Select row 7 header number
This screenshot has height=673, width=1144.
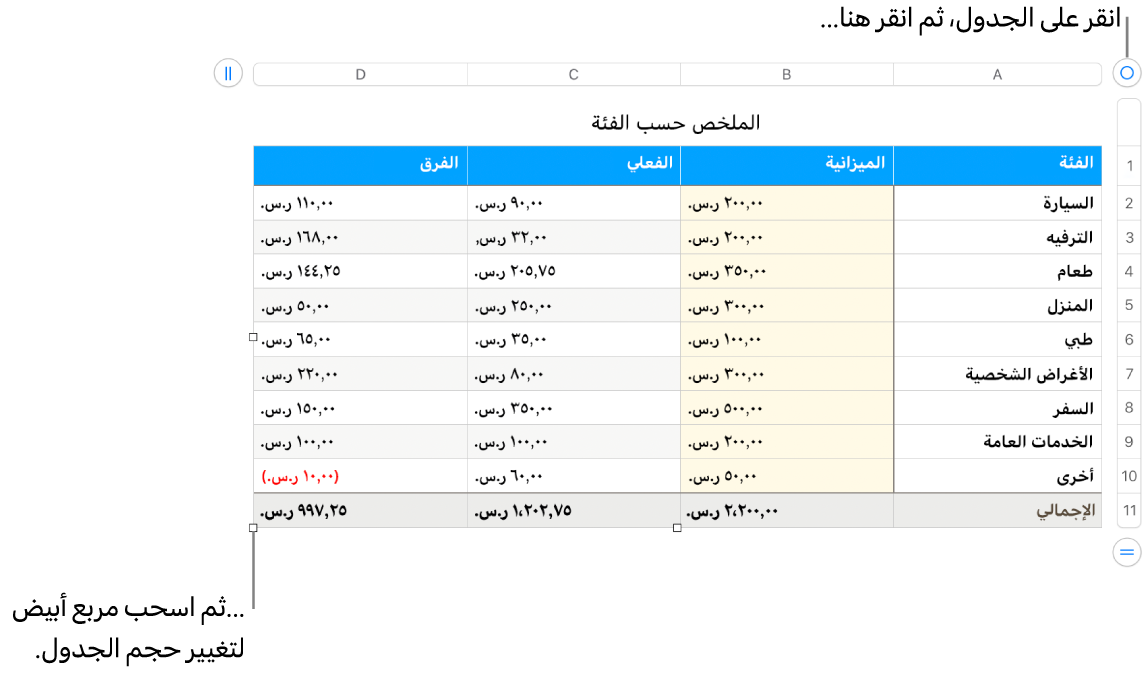click(x=1129, y=374)
